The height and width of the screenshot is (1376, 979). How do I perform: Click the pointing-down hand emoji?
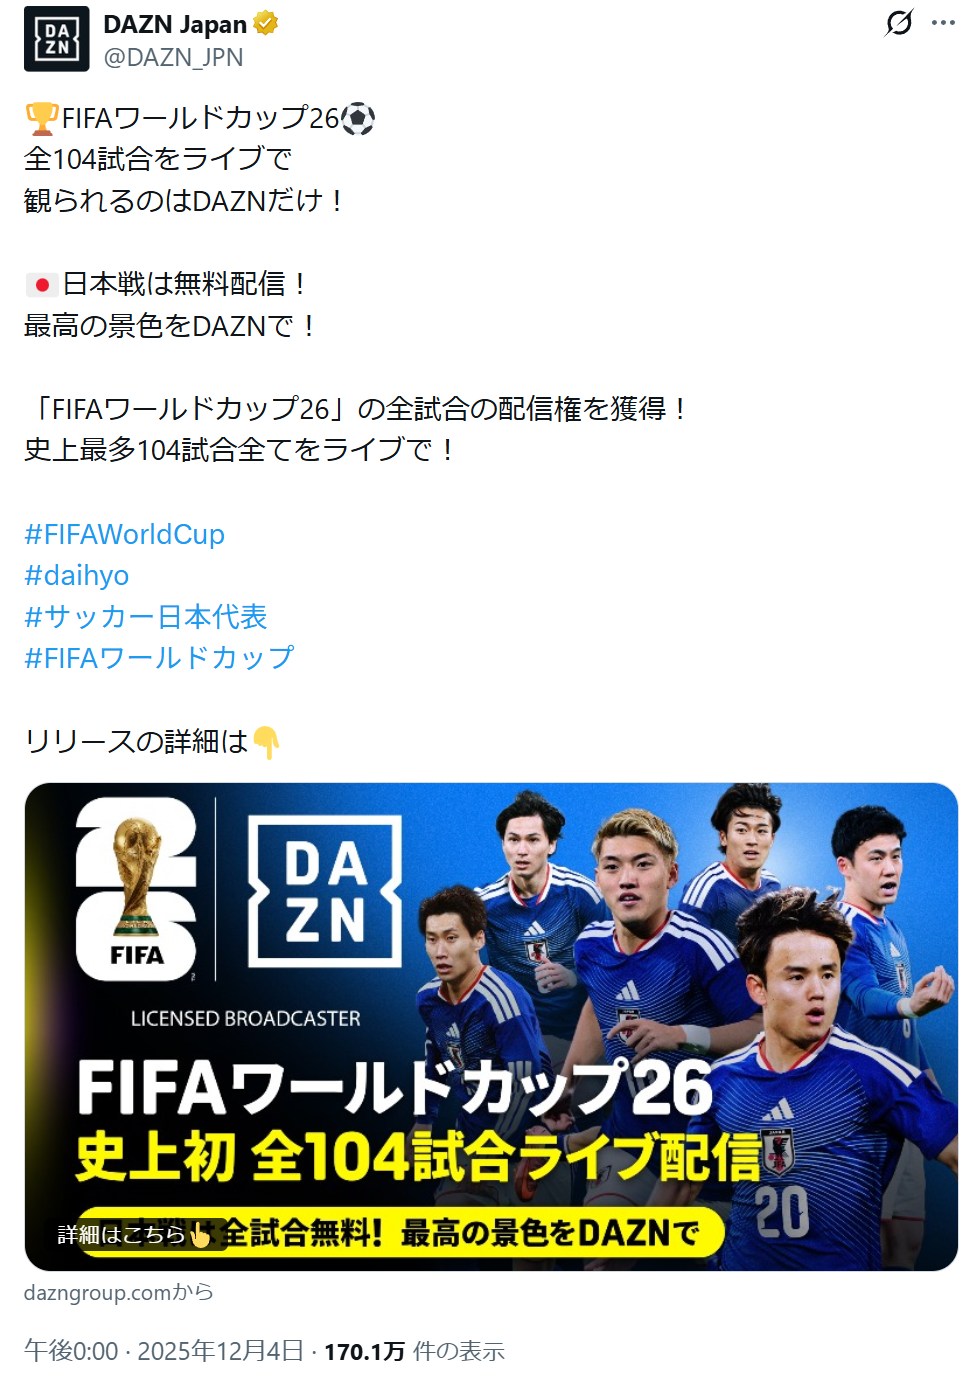point(266,742)
